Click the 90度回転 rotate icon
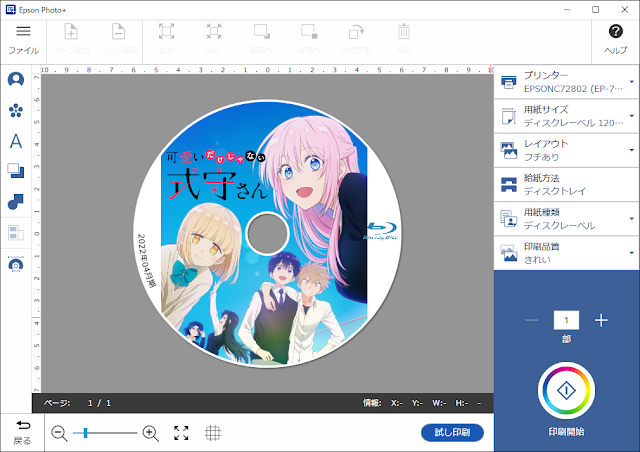Image resolution: width=640 pixels, height=452 pixels. tap(356, 40)
